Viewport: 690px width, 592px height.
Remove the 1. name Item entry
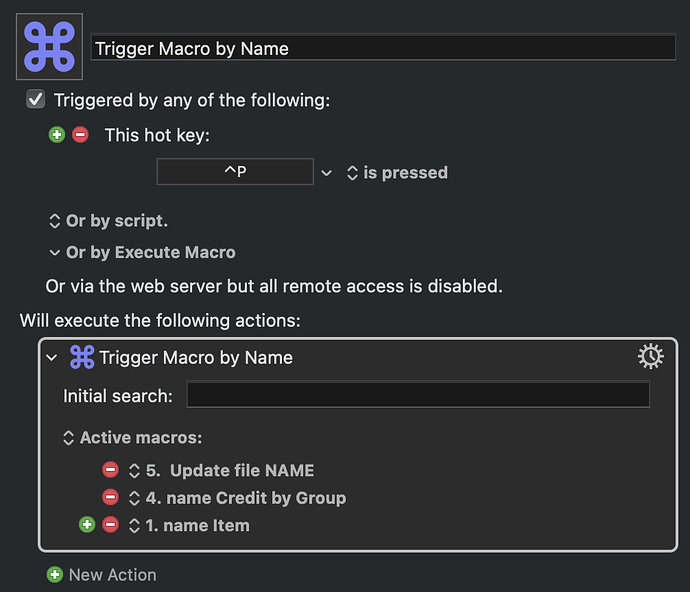(110, 525)
